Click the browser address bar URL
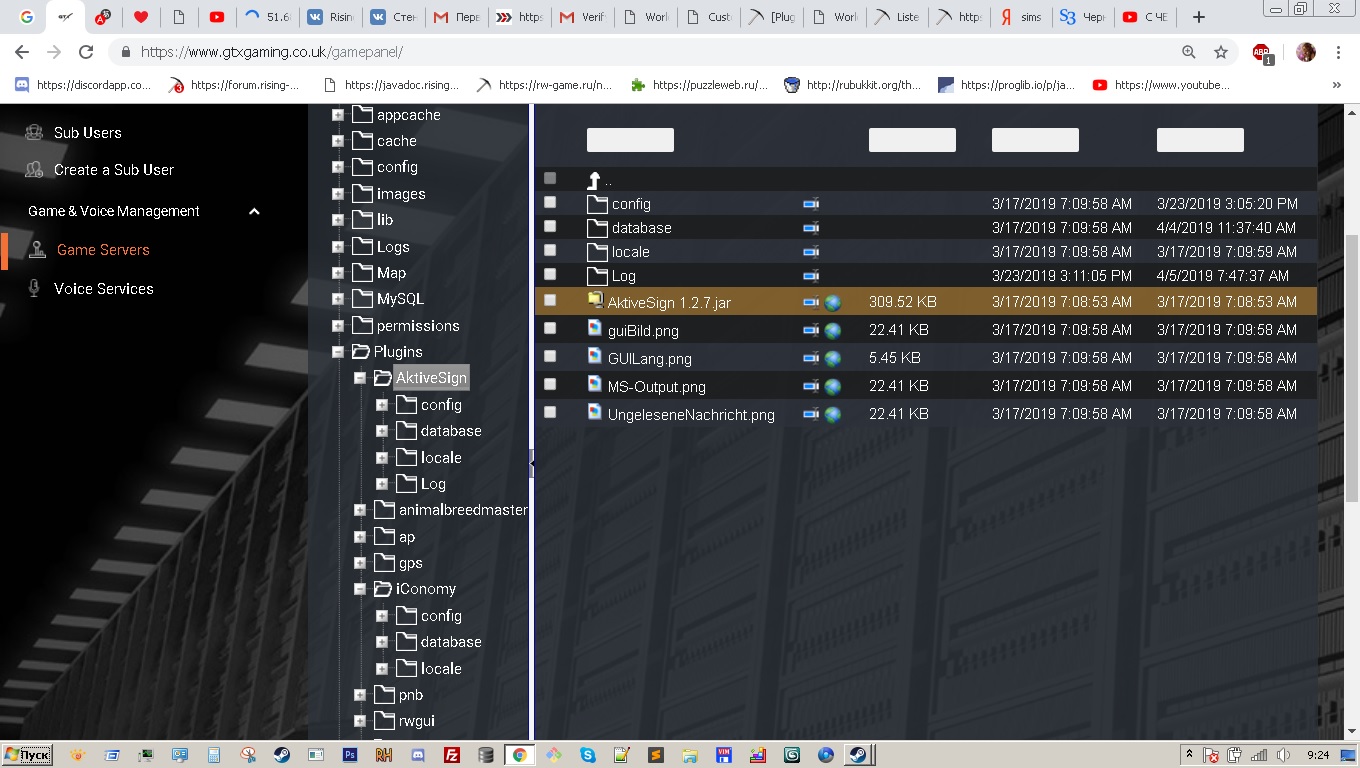 point(272,52)
